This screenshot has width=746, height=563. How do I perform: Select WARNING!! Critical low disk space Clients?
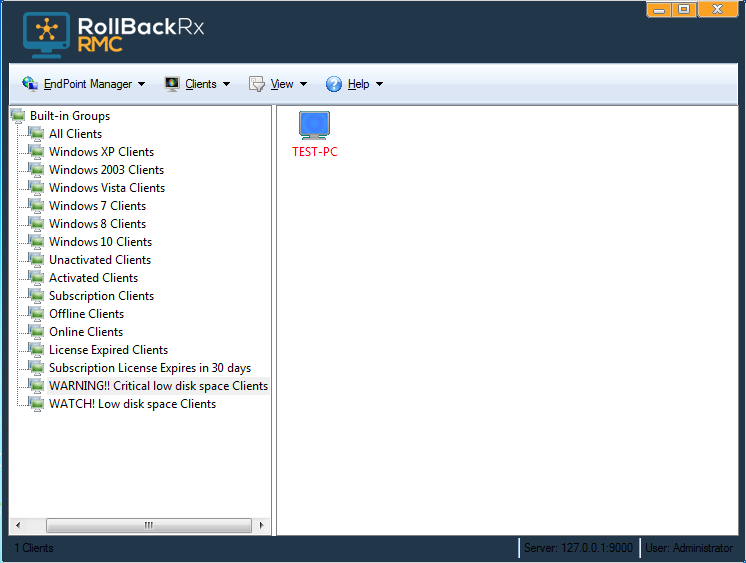[158, 386]
